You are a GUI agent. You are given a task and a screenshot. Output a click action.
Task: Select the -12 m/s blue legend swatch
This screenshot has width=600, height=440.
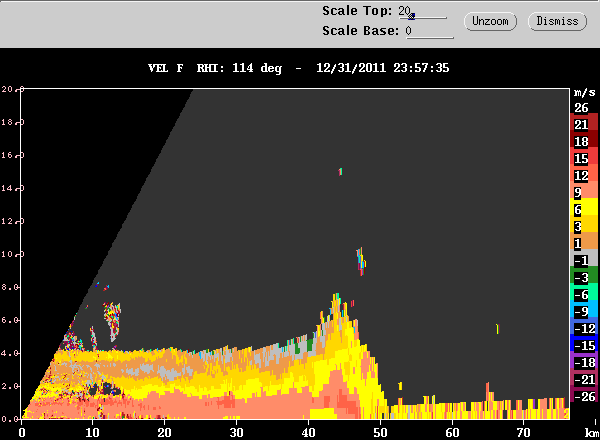click(x=584, y=326)
